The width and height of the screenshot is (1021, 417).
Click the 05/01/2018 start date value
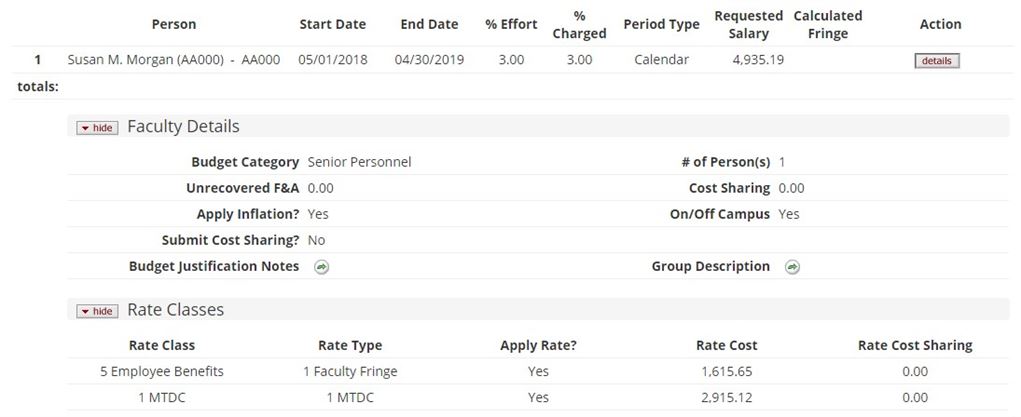click(332, 60)
